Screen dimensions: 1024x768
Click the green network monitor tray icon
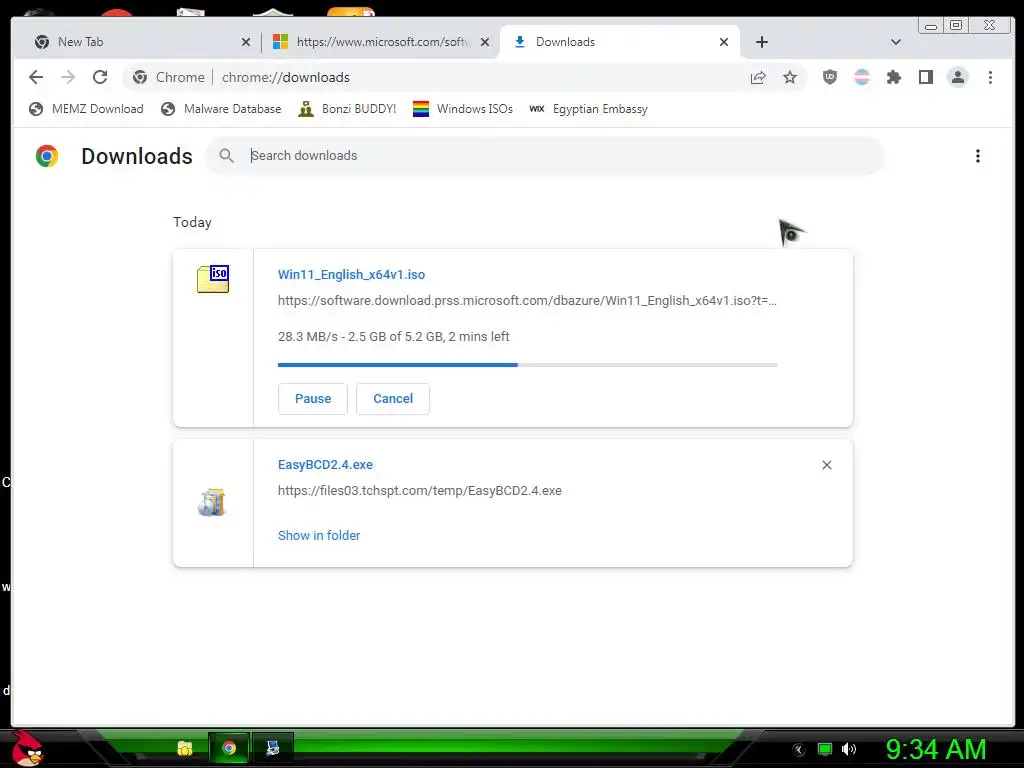pyautogui.click(x=825, y=749)
